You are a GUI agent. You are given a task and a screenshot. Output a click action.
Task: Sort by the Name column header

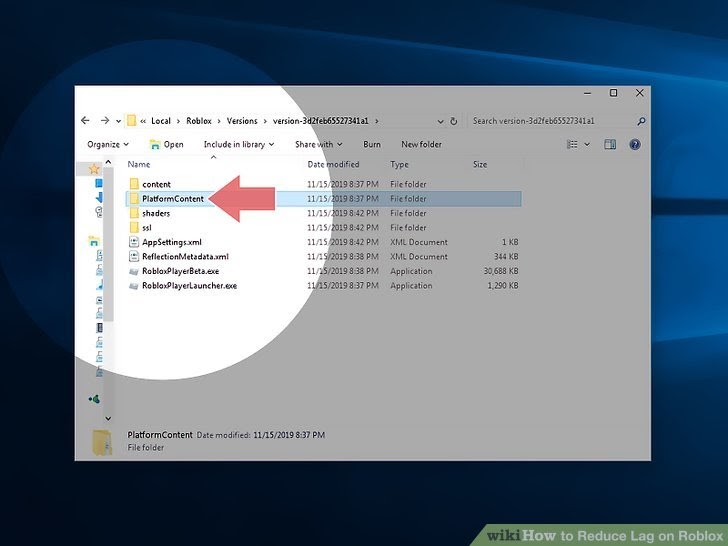(x=139, y=164)
